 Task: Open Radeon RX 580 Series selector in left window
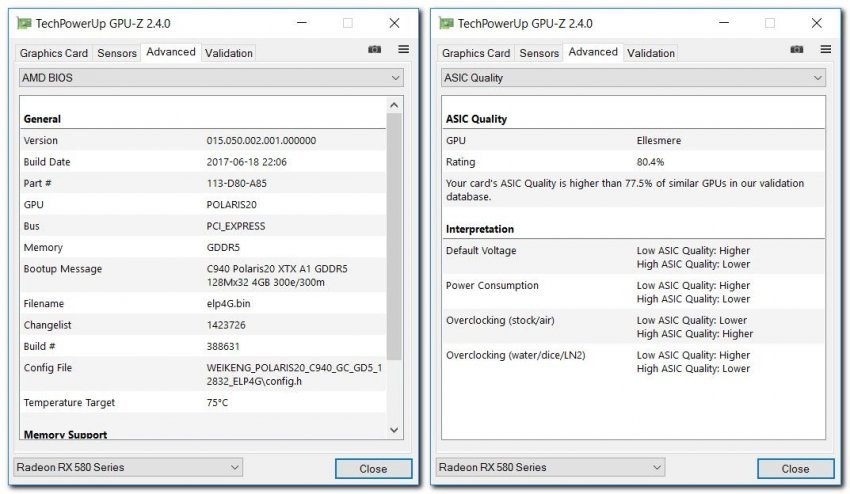tap(128, 467)
